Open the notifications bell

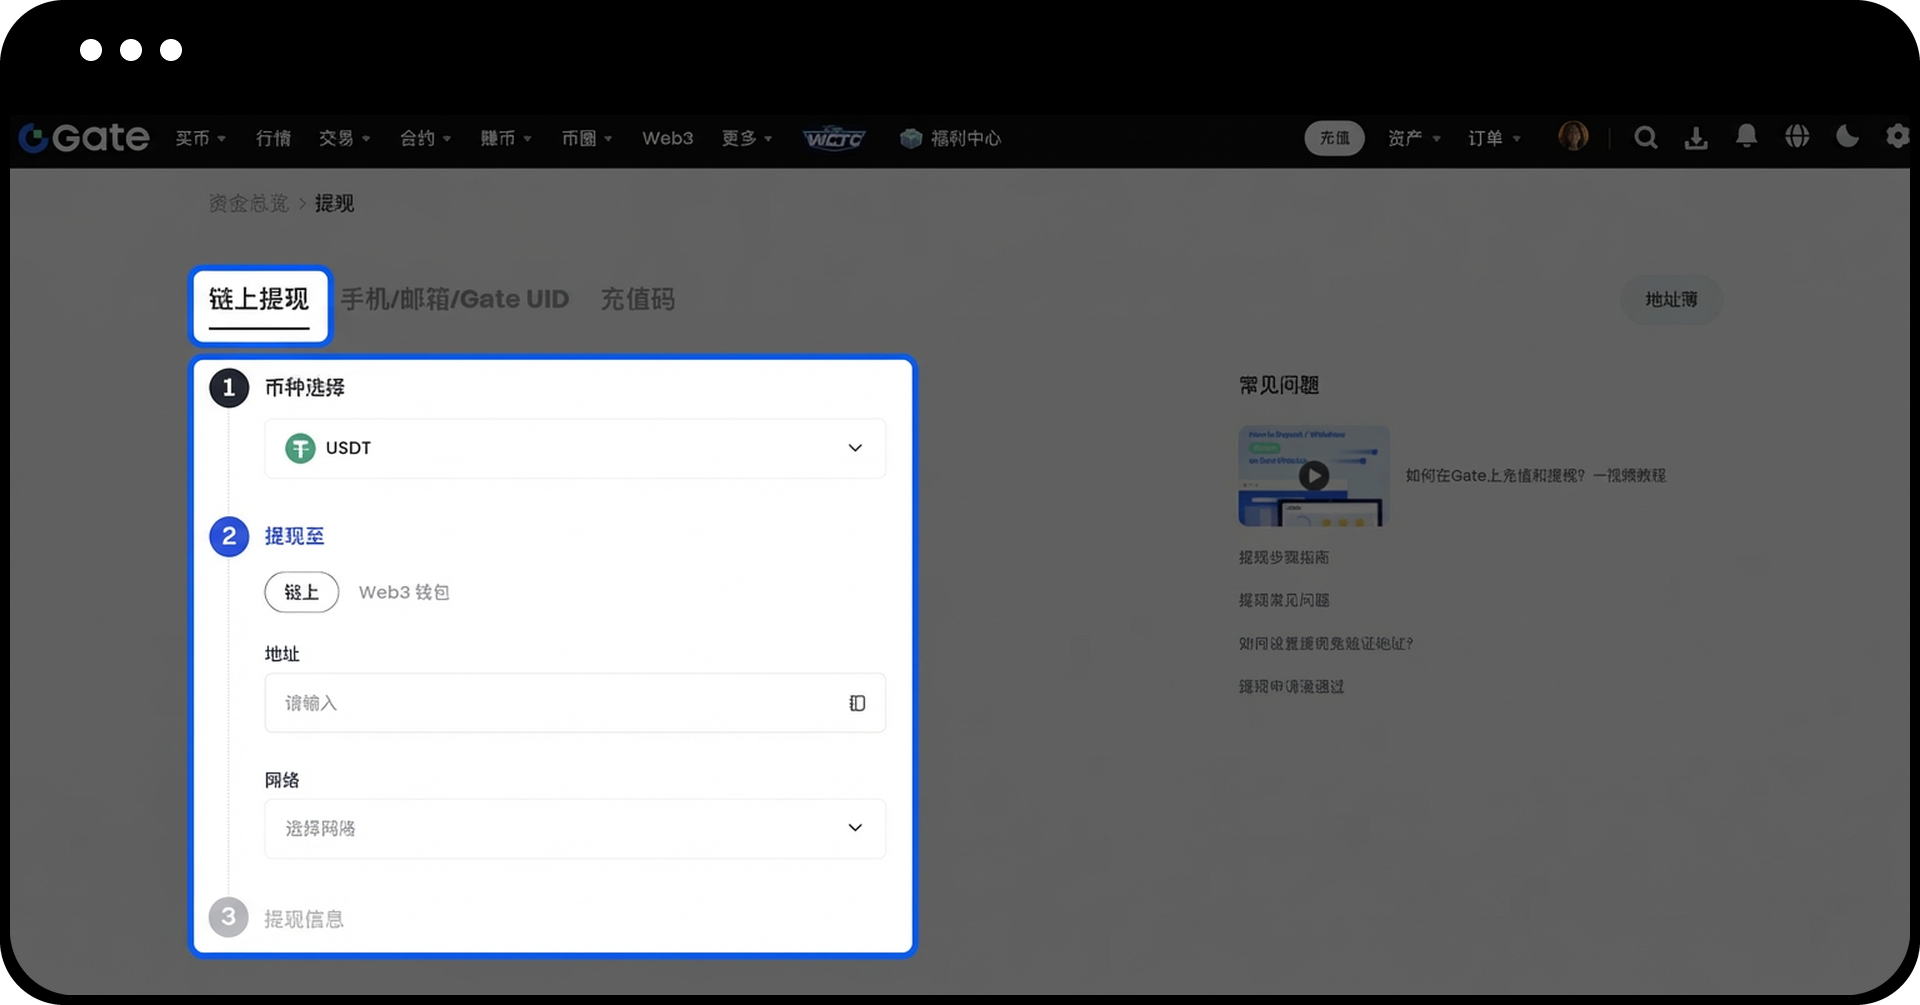coord(1746,137)
